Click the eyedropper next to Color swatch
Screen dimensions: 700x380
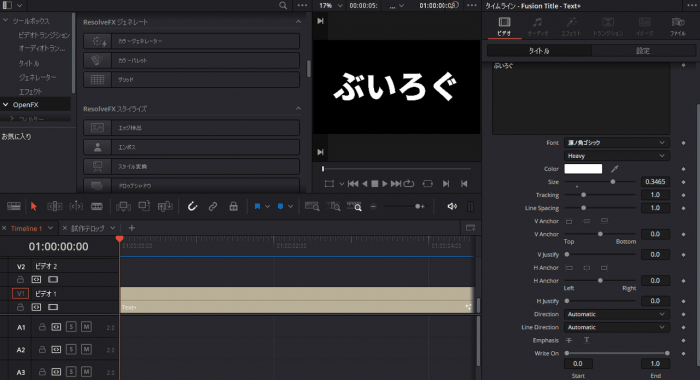[x=615, y=169]
